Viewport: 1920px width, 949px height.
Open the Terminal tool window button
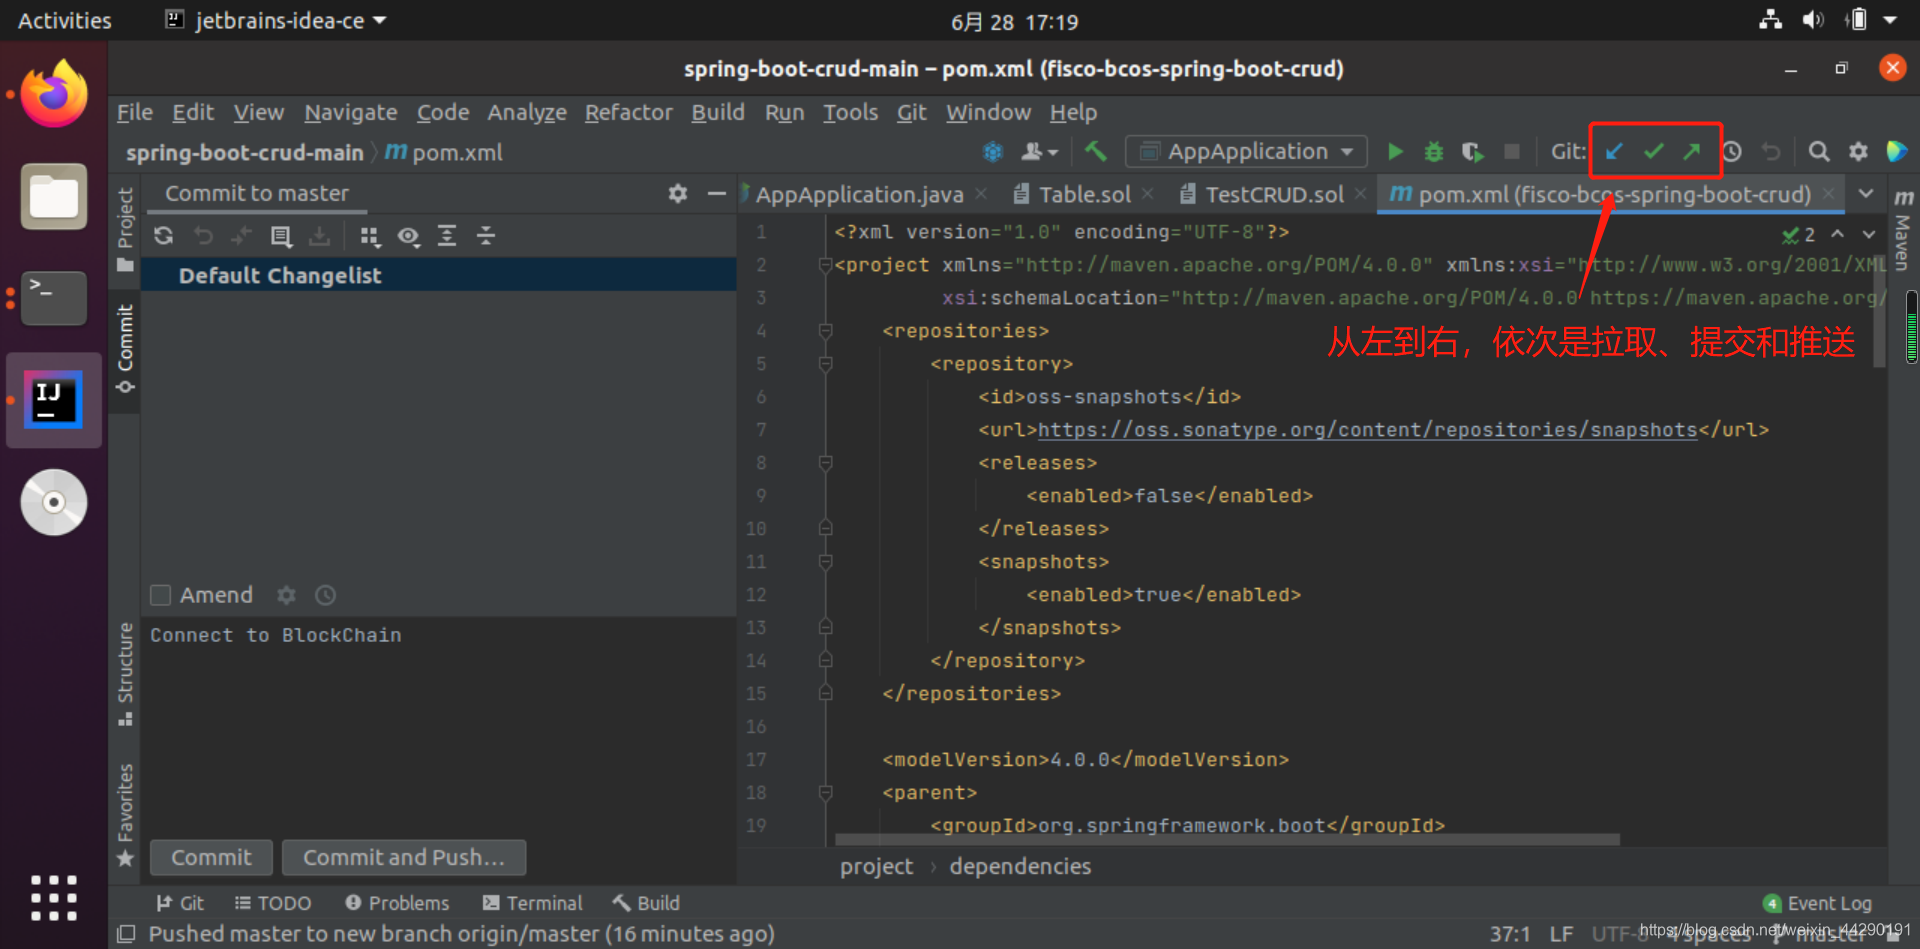(532, 903)
